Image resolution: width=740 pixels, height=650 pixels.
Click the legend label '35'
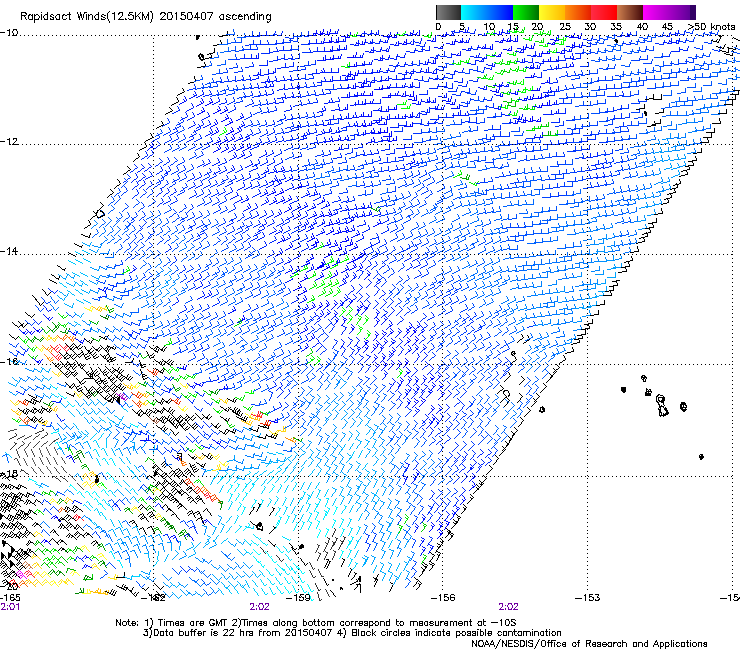tap(616, 27)
